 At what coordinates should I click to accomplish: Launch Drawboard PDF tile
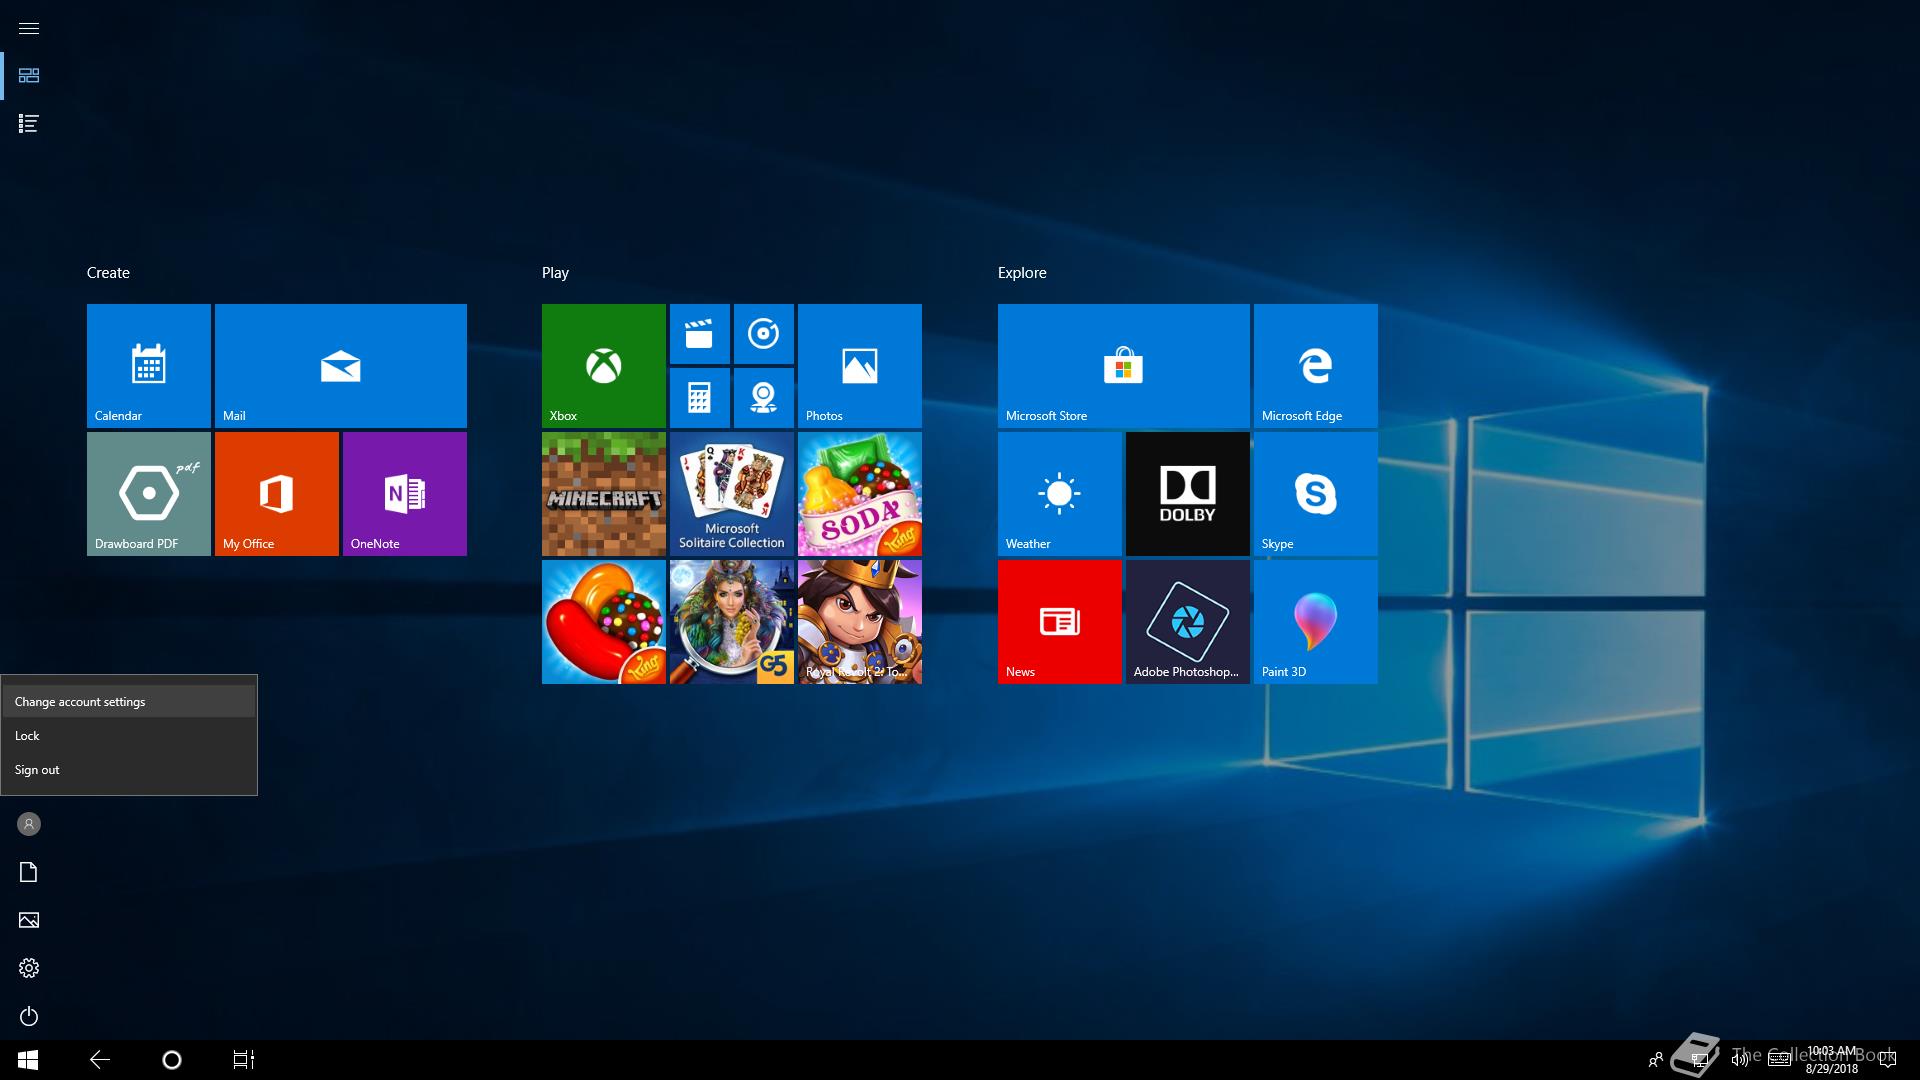click(x=148, y=494)
